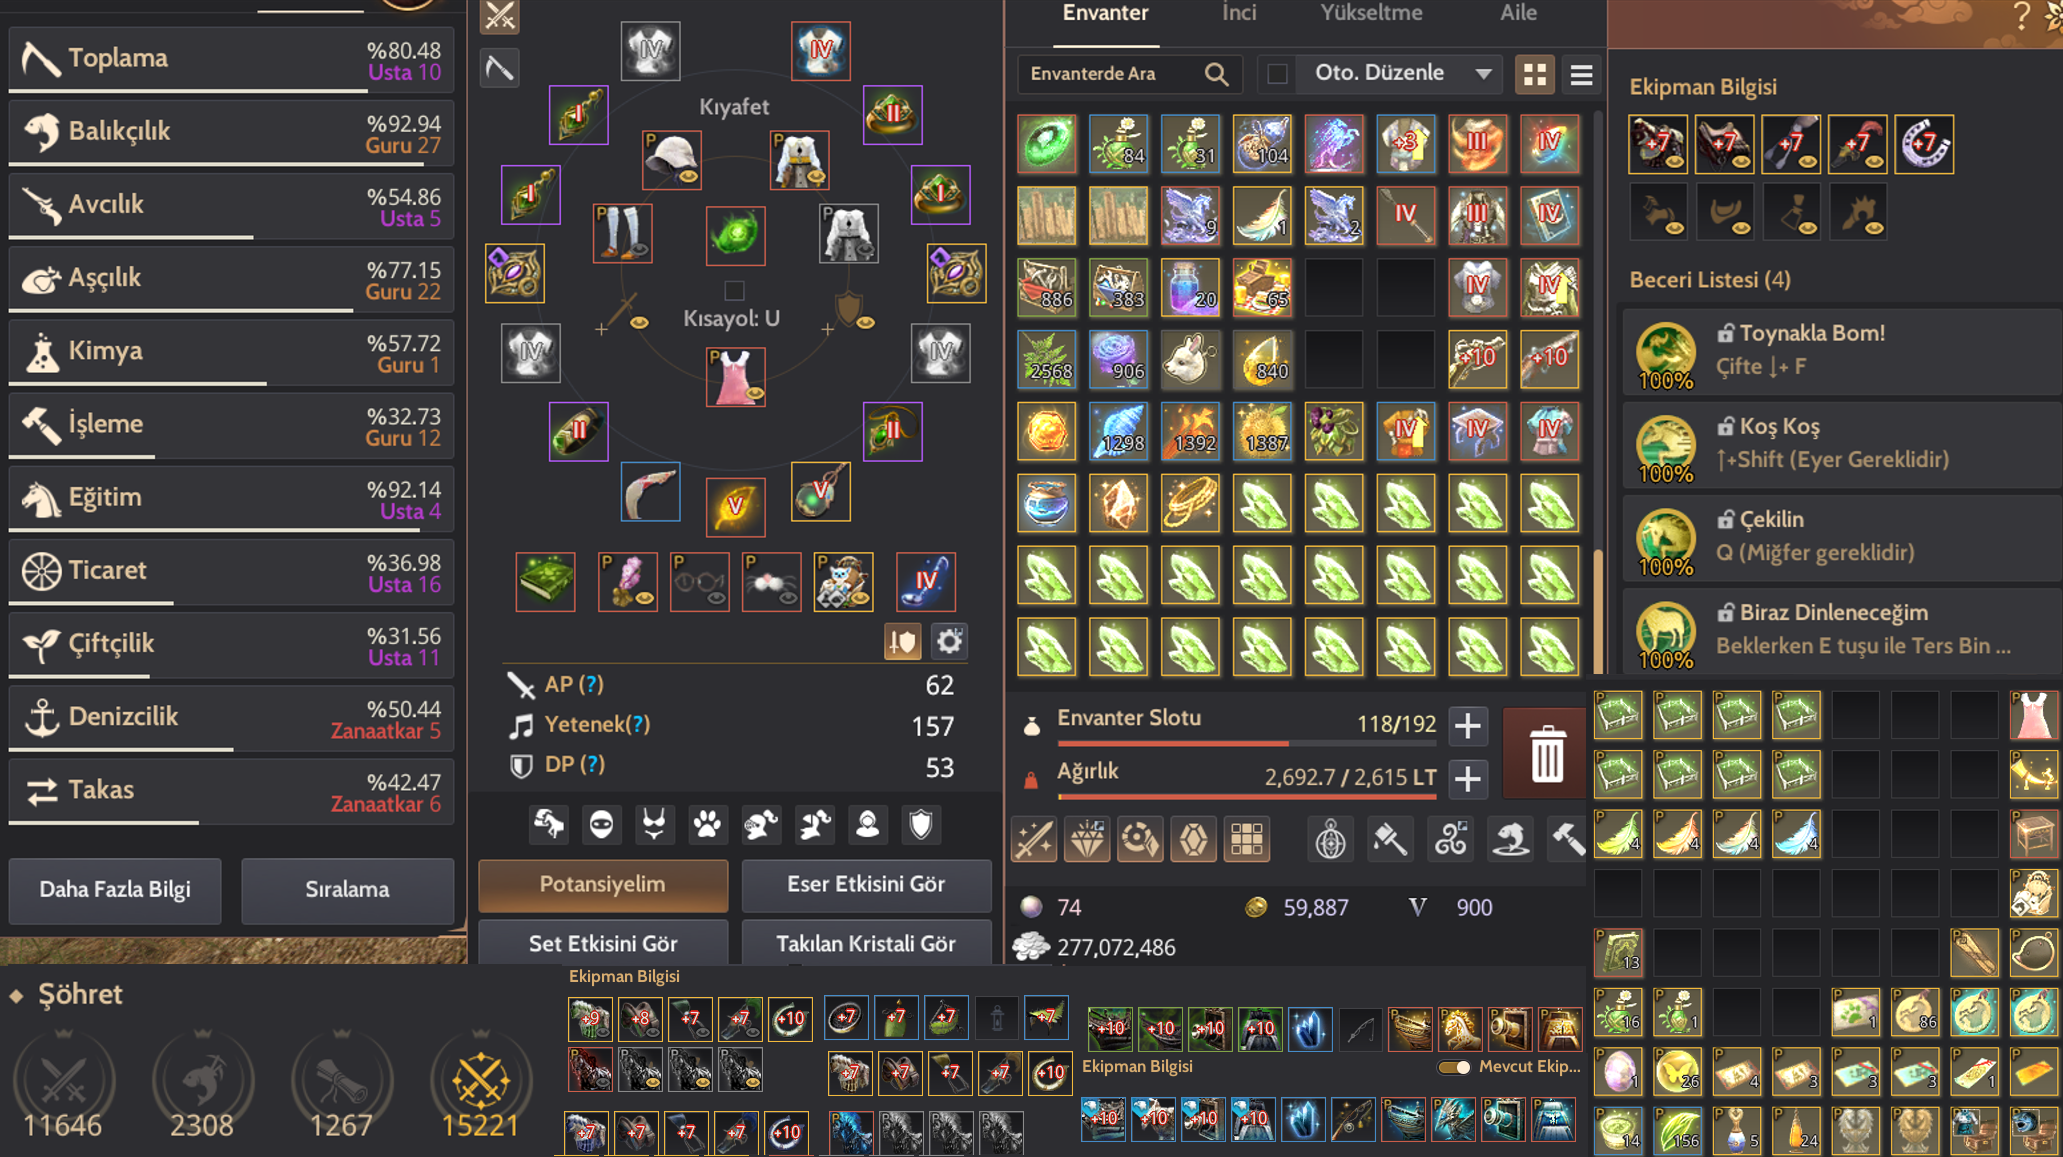
Task: Toggle the Mevcut Ekip switch
Action: [x=1454, y=1067]
